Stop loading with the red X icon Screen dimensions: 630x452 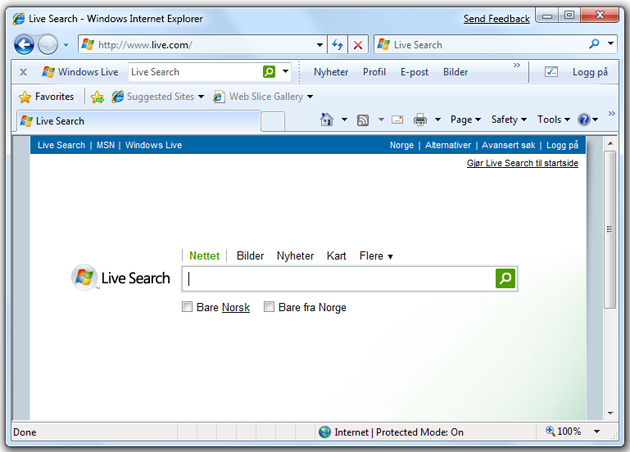(358, 45)
